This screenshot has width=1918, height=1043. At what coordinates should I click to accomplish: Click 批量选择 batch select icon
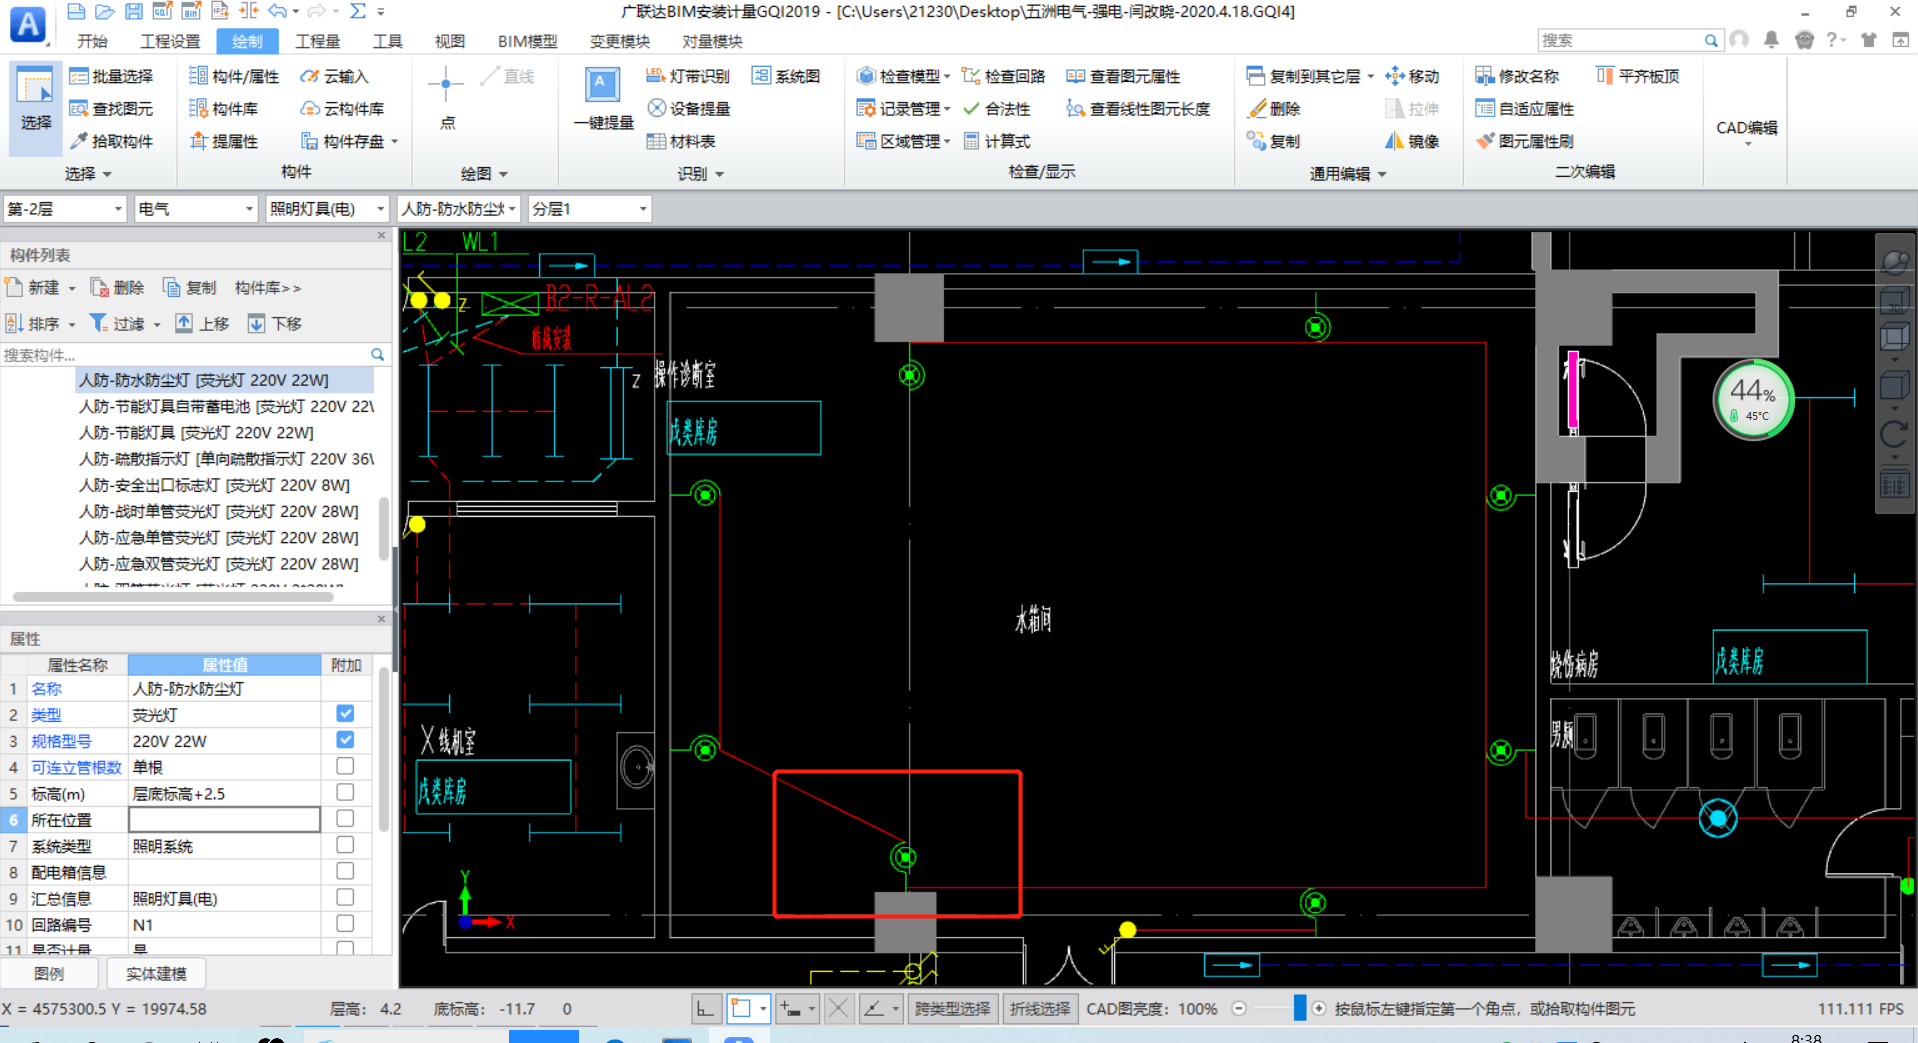coord(111,77)
